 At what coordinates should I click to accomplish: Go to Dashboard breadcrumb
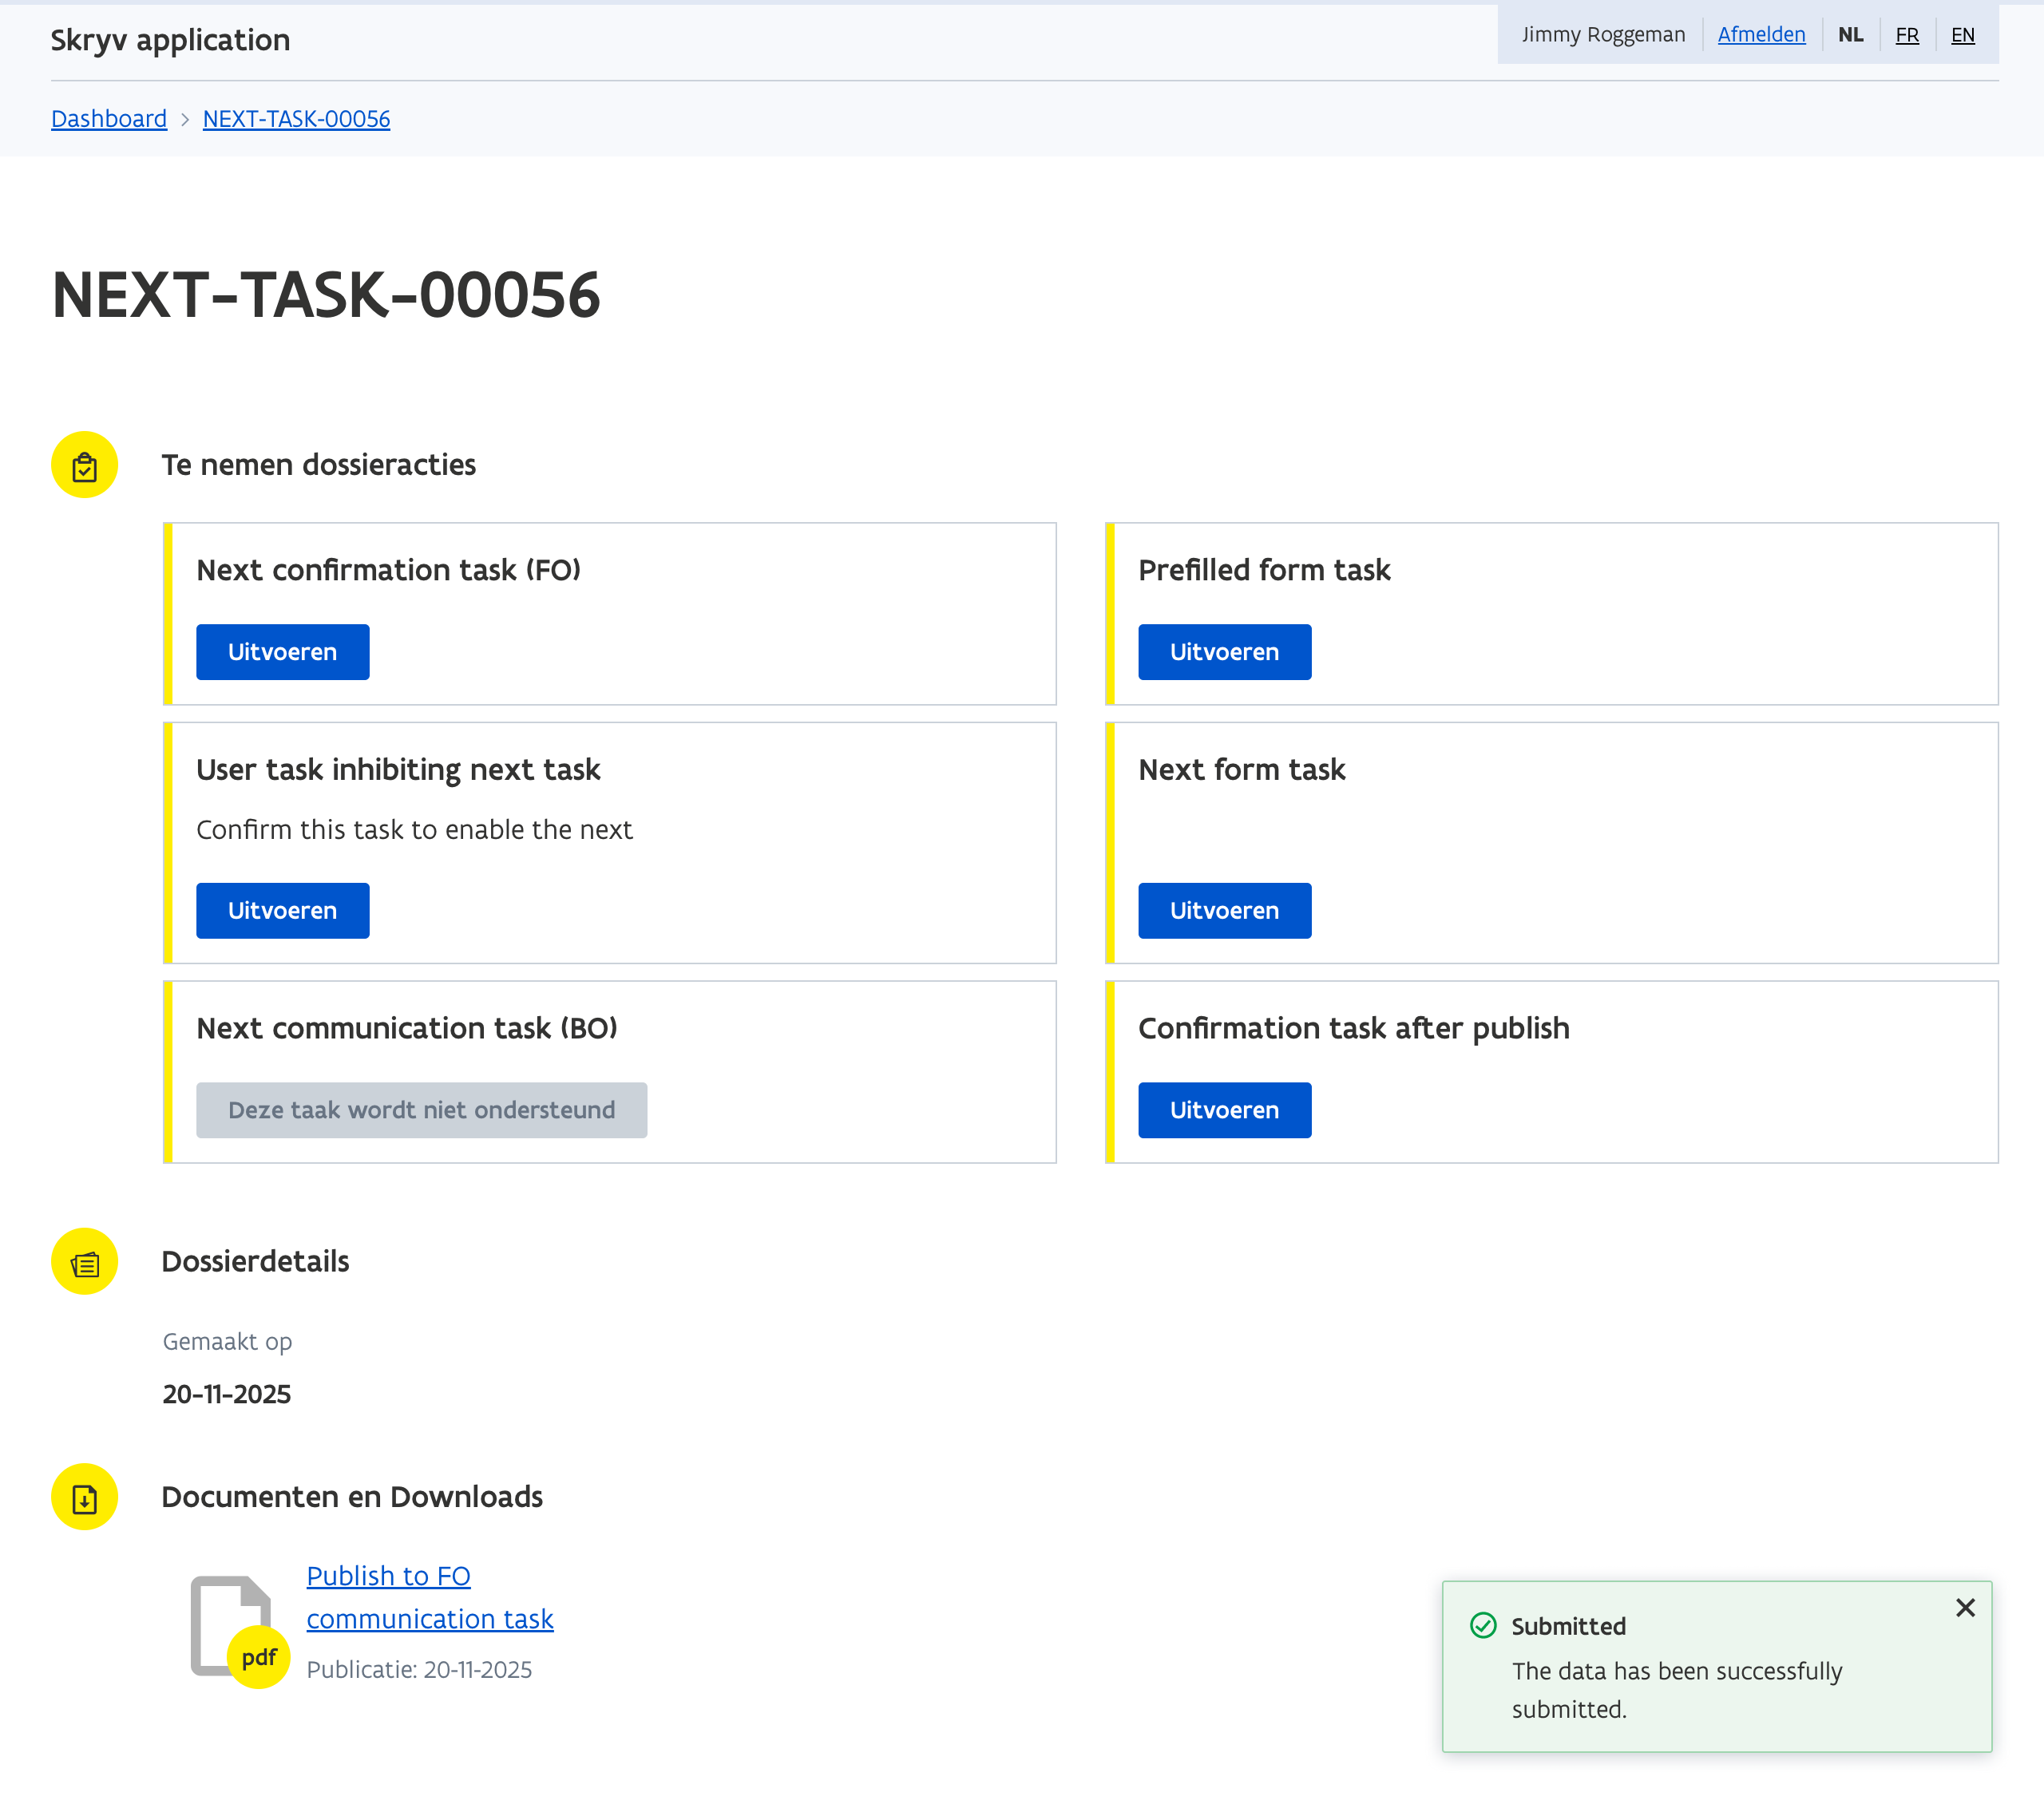[x=109, y=119]
